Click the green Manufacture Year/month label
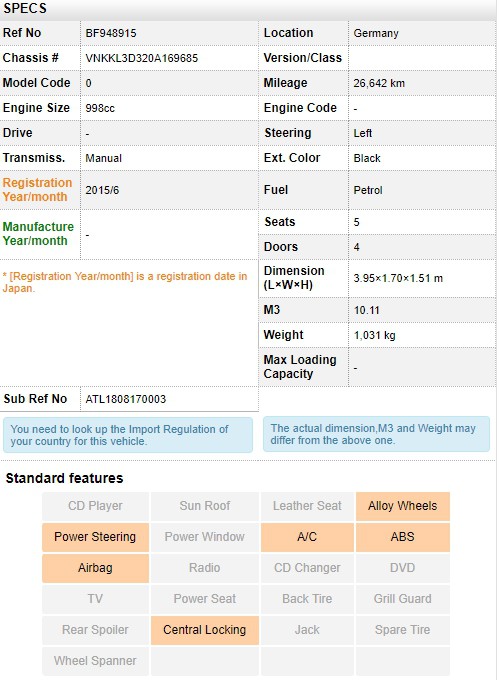The image size is (499, 680). coord(38,234)
